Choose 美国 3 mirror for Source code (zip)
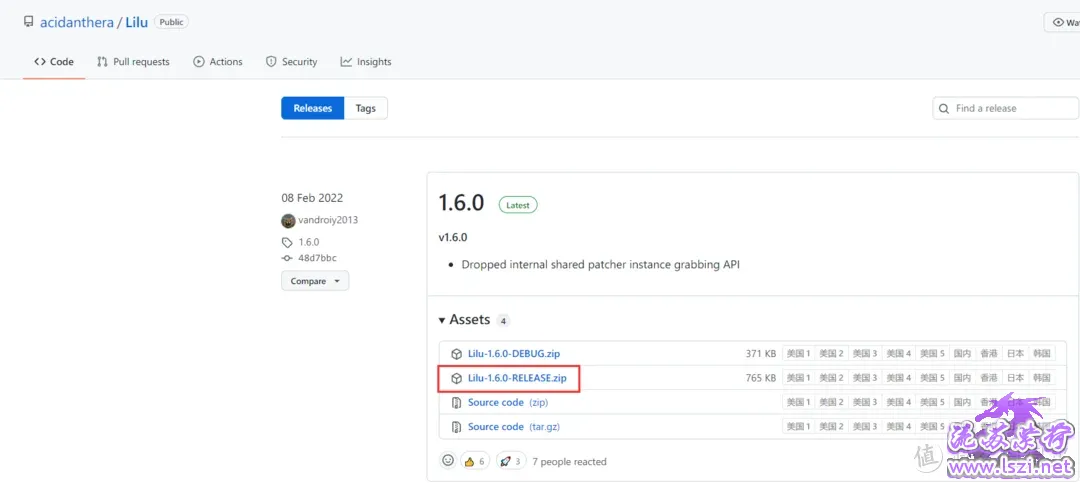 point(865,402)
